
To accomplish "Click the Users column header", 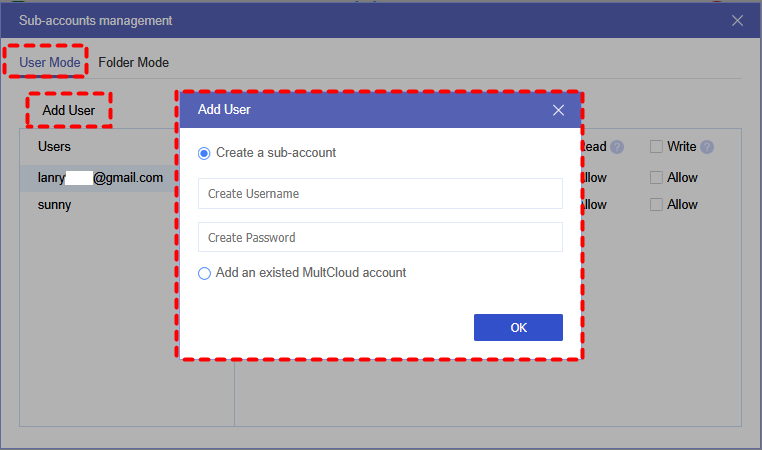I will (x=54, y=147).
